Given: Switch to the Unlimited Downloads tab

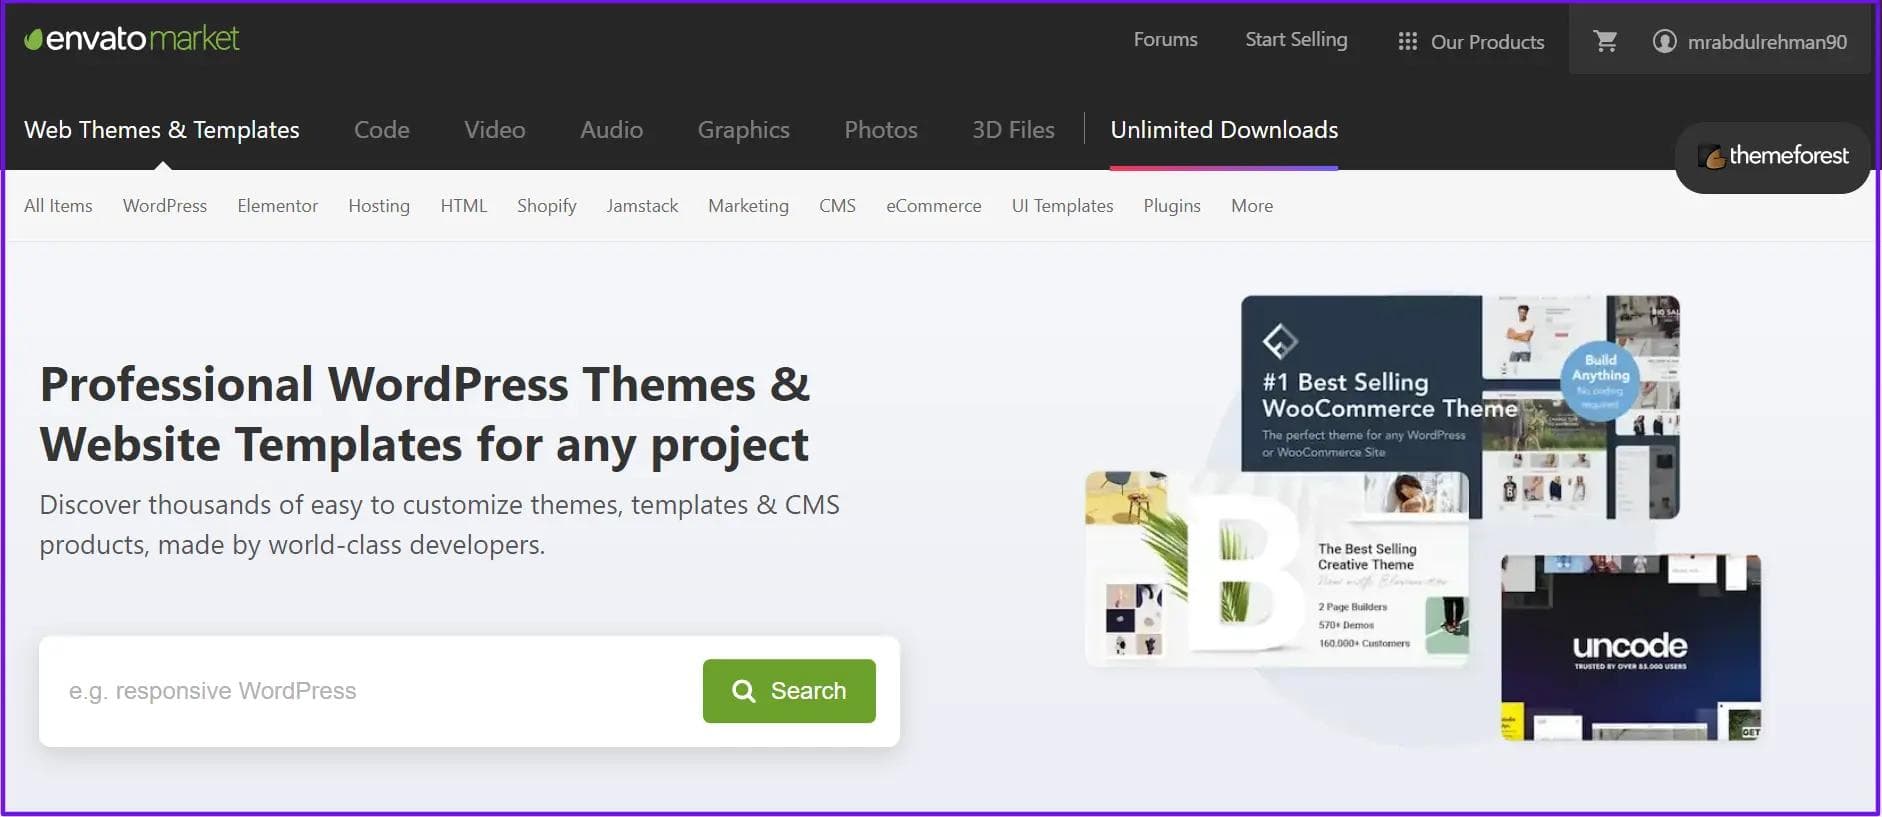Looking at the screenshot, I should click(1224, 130).
